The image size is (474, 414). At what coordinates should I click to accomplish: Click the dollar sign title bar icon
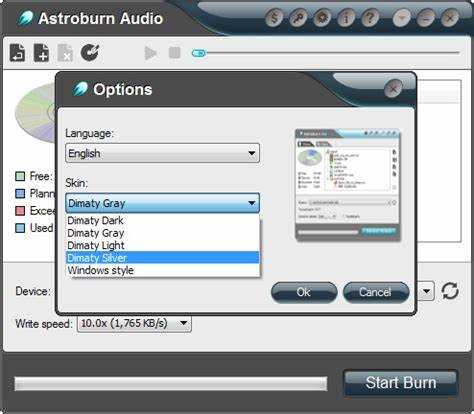pyautogui.click(x=274, y=18)
